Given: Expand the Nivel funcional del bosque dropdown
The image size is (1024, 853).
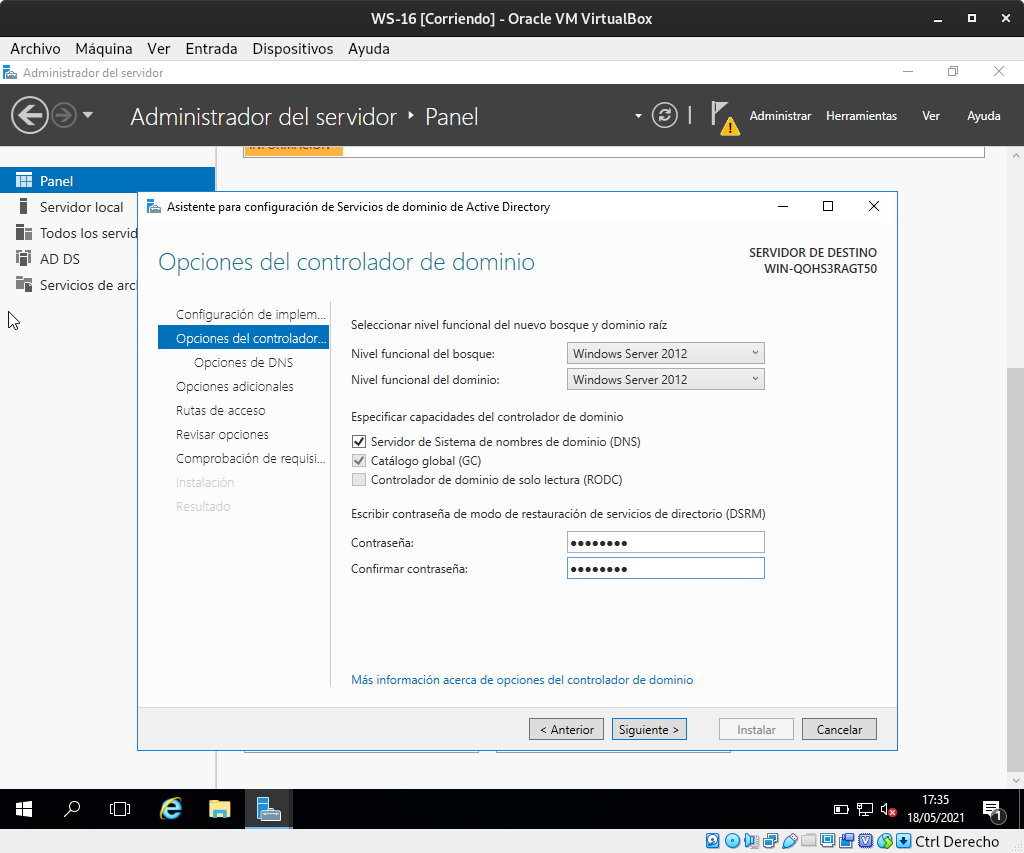Looking at the screenshot, I should coord(665,353).
